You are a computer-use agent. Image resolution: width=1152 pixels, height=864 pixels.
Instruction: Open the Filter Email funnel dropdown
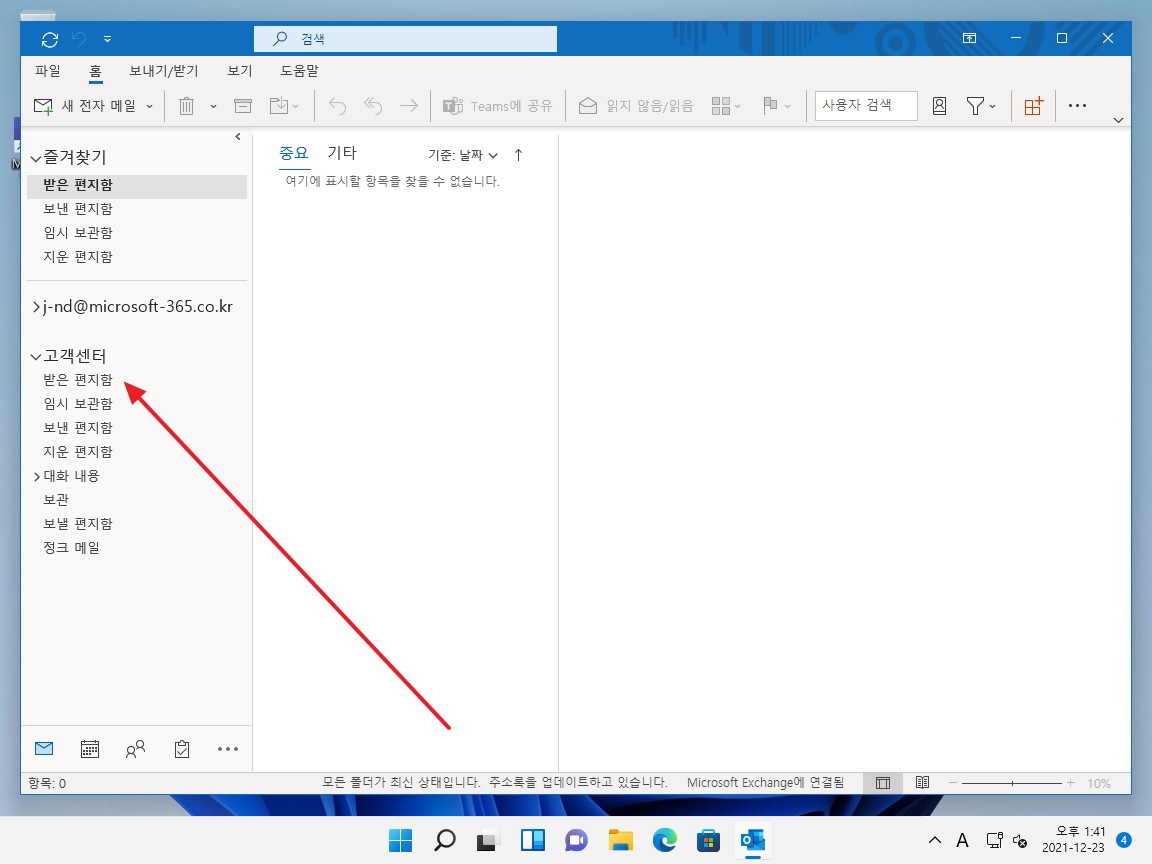(x=981, y=107)
